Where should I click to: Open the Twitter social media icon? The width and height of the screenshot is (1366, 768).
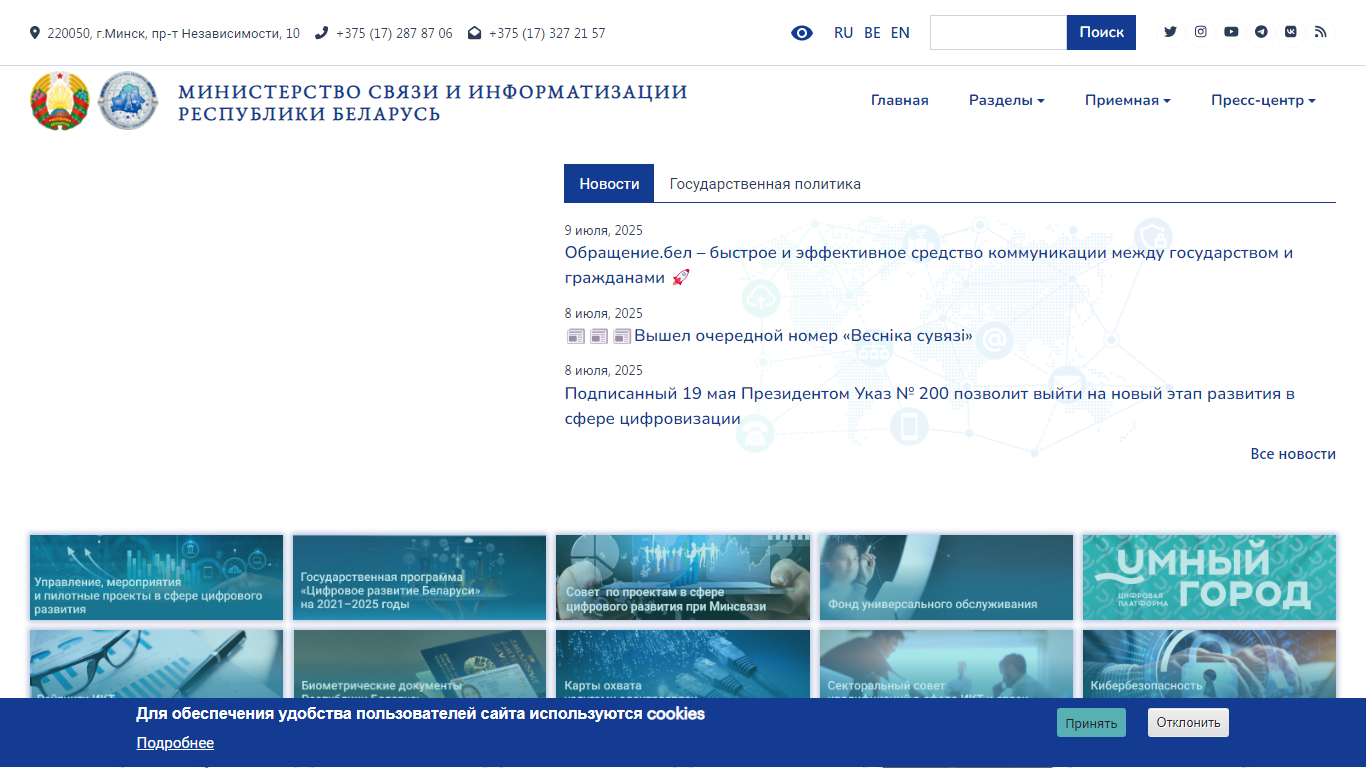point(1170,32)
